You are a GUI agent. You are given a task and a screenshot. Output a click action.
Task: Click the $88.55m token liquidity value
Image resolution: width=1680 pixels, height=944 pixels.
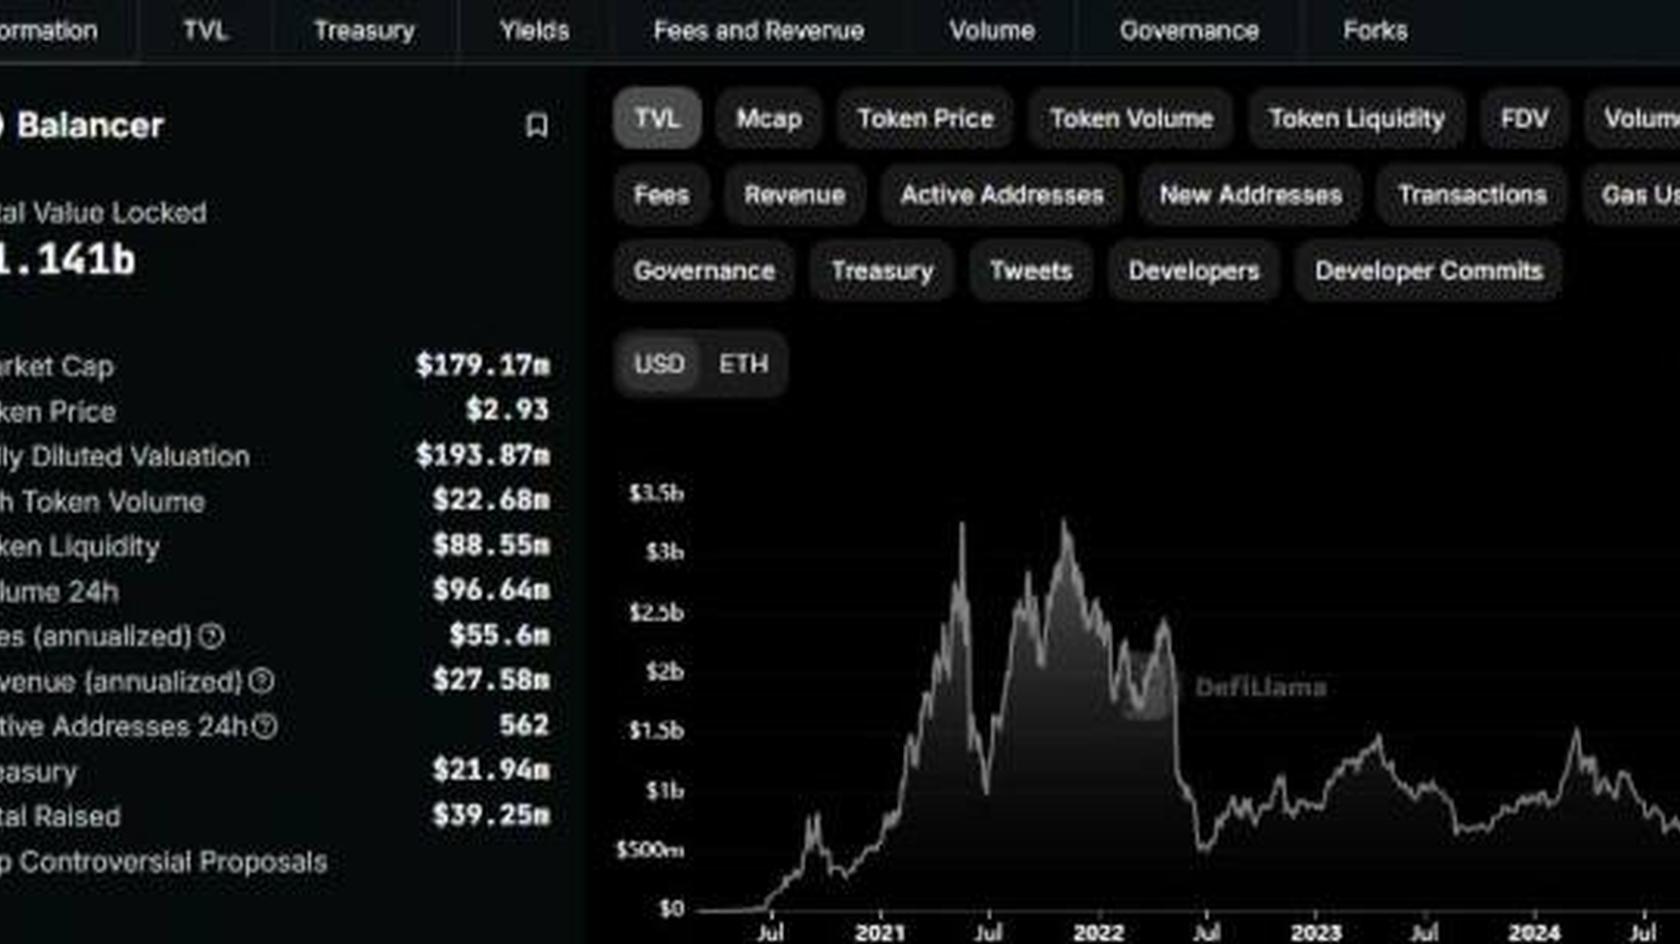coord(491,545)
